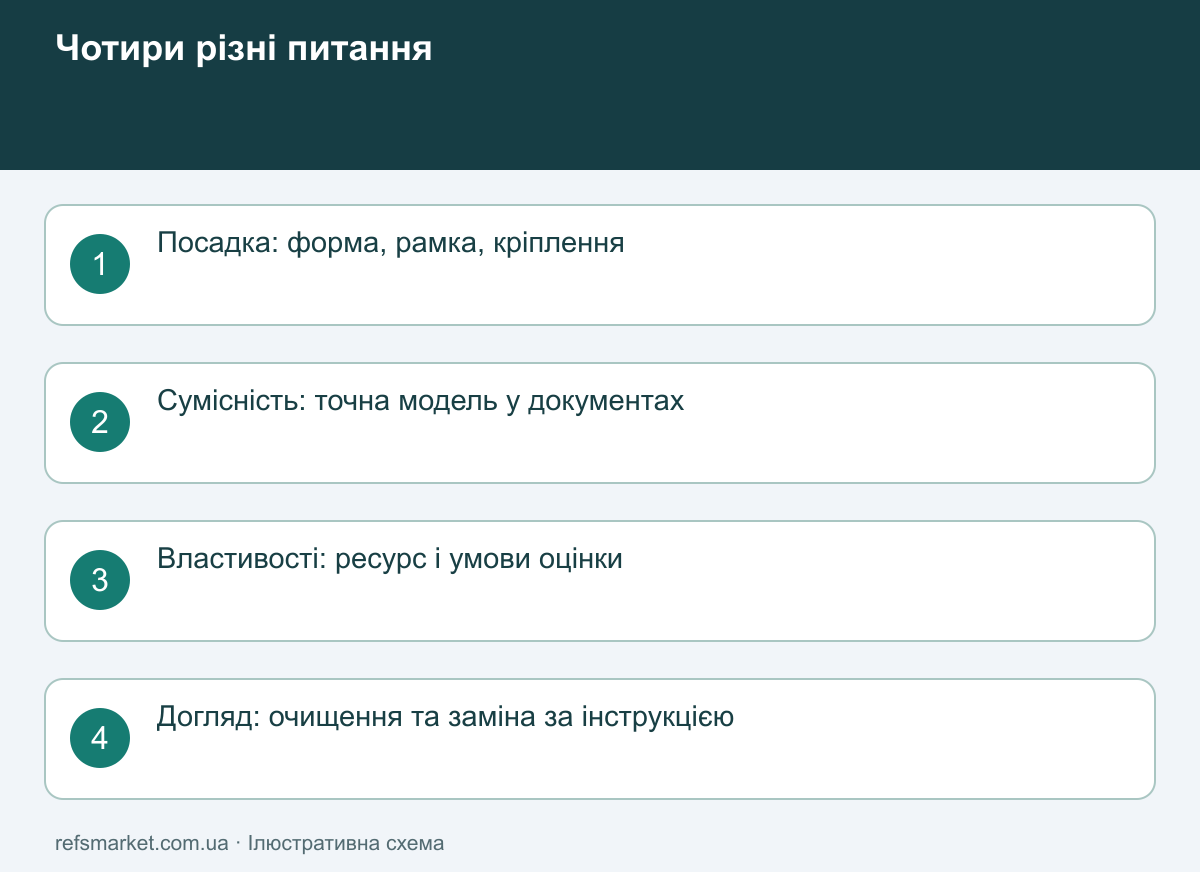The width and height of the screenshot is (1200, 872).
Task: Select the number 1 circle badge
Action: (x=100, y=264)
